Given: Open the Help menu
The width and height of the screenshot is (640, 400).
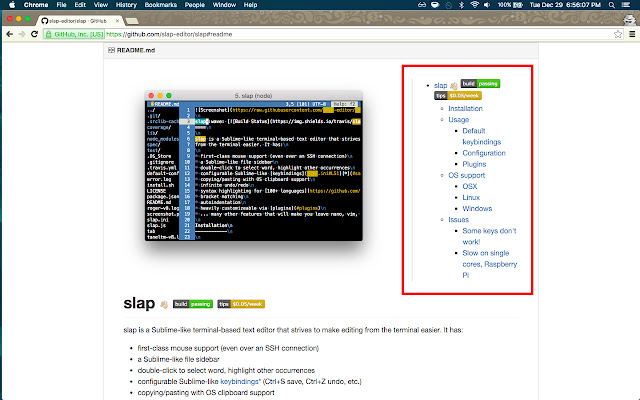Looking at the screenshot, I should pos(250,5).
